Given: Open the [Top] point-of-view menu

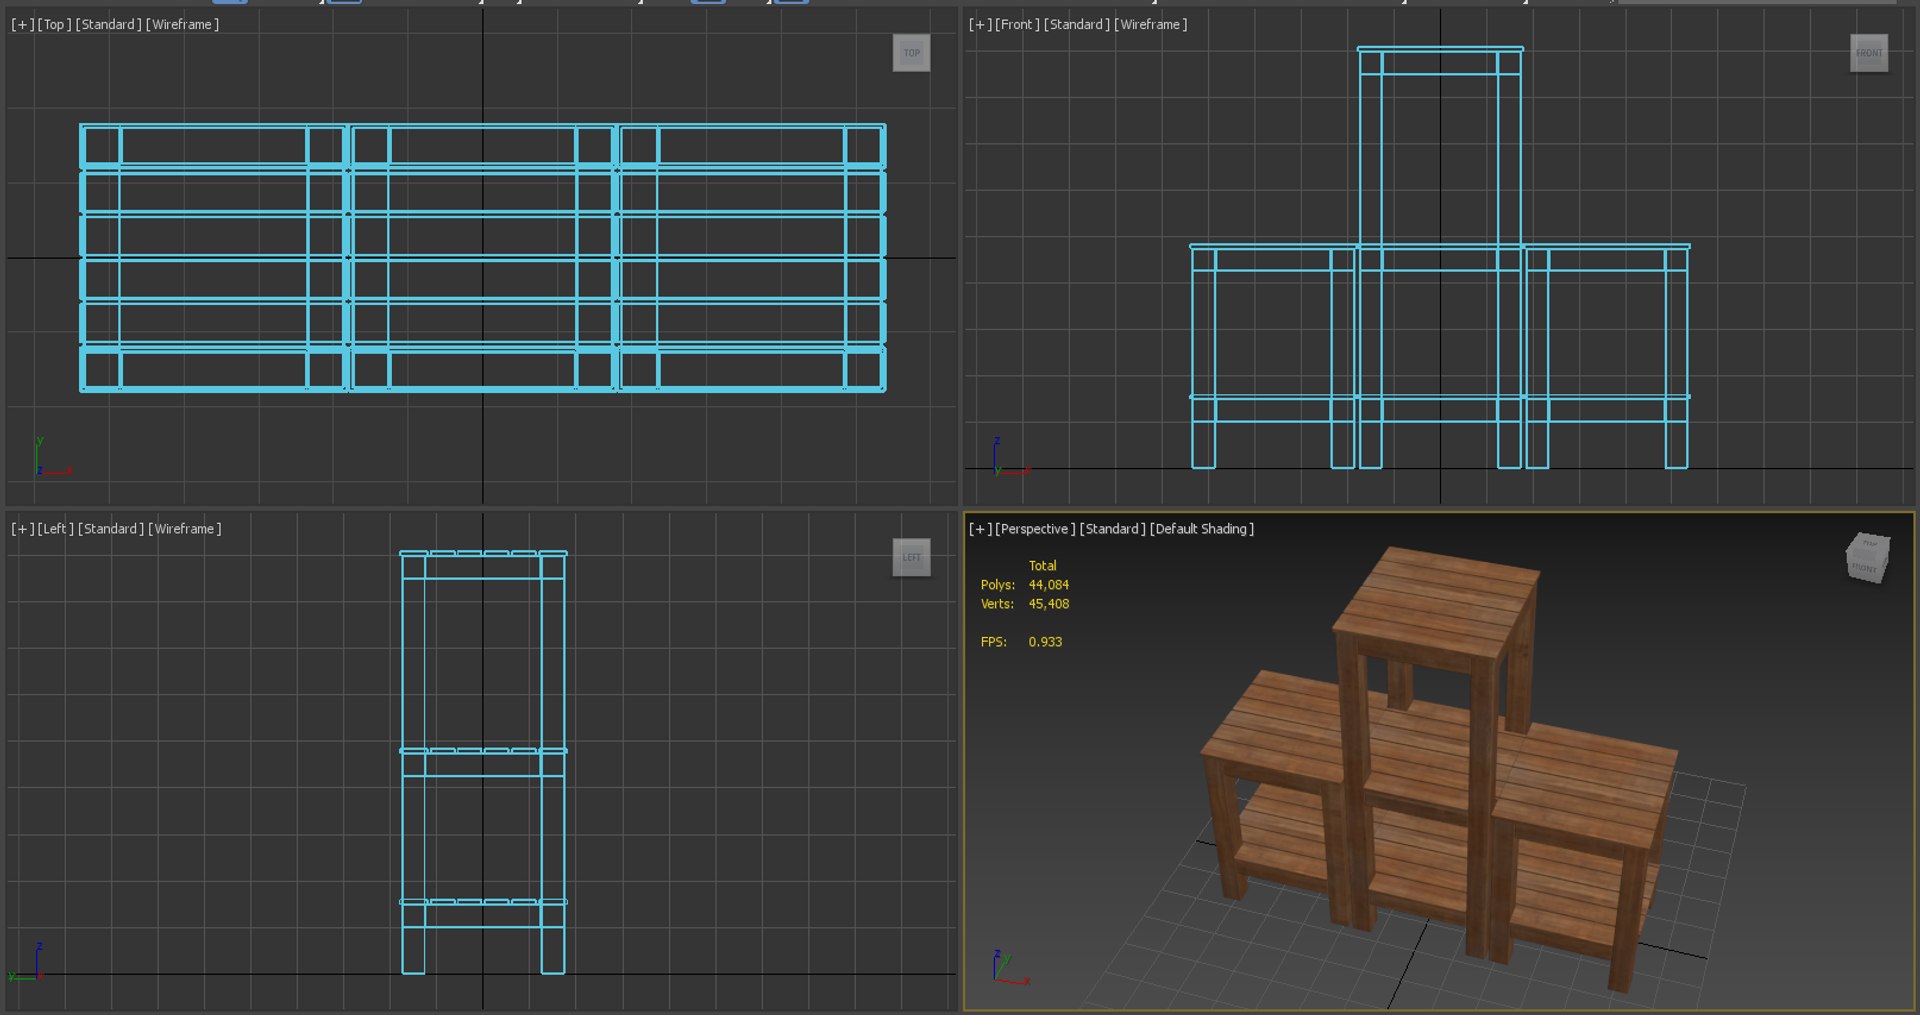Looking at the screenshot, I should tap(55, 24).
